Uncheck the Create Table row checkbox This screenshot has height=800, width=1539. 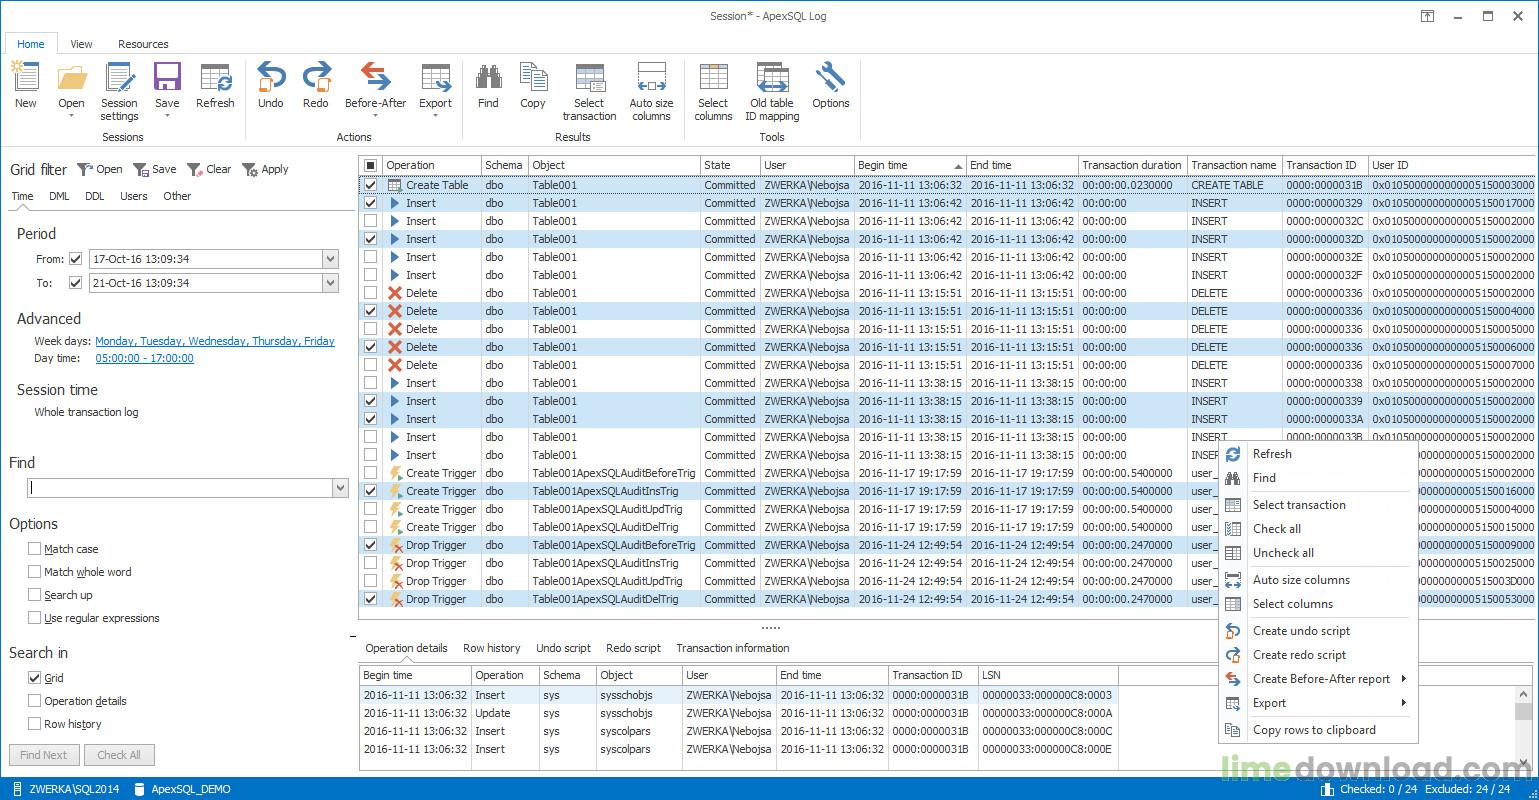[369, 184]
